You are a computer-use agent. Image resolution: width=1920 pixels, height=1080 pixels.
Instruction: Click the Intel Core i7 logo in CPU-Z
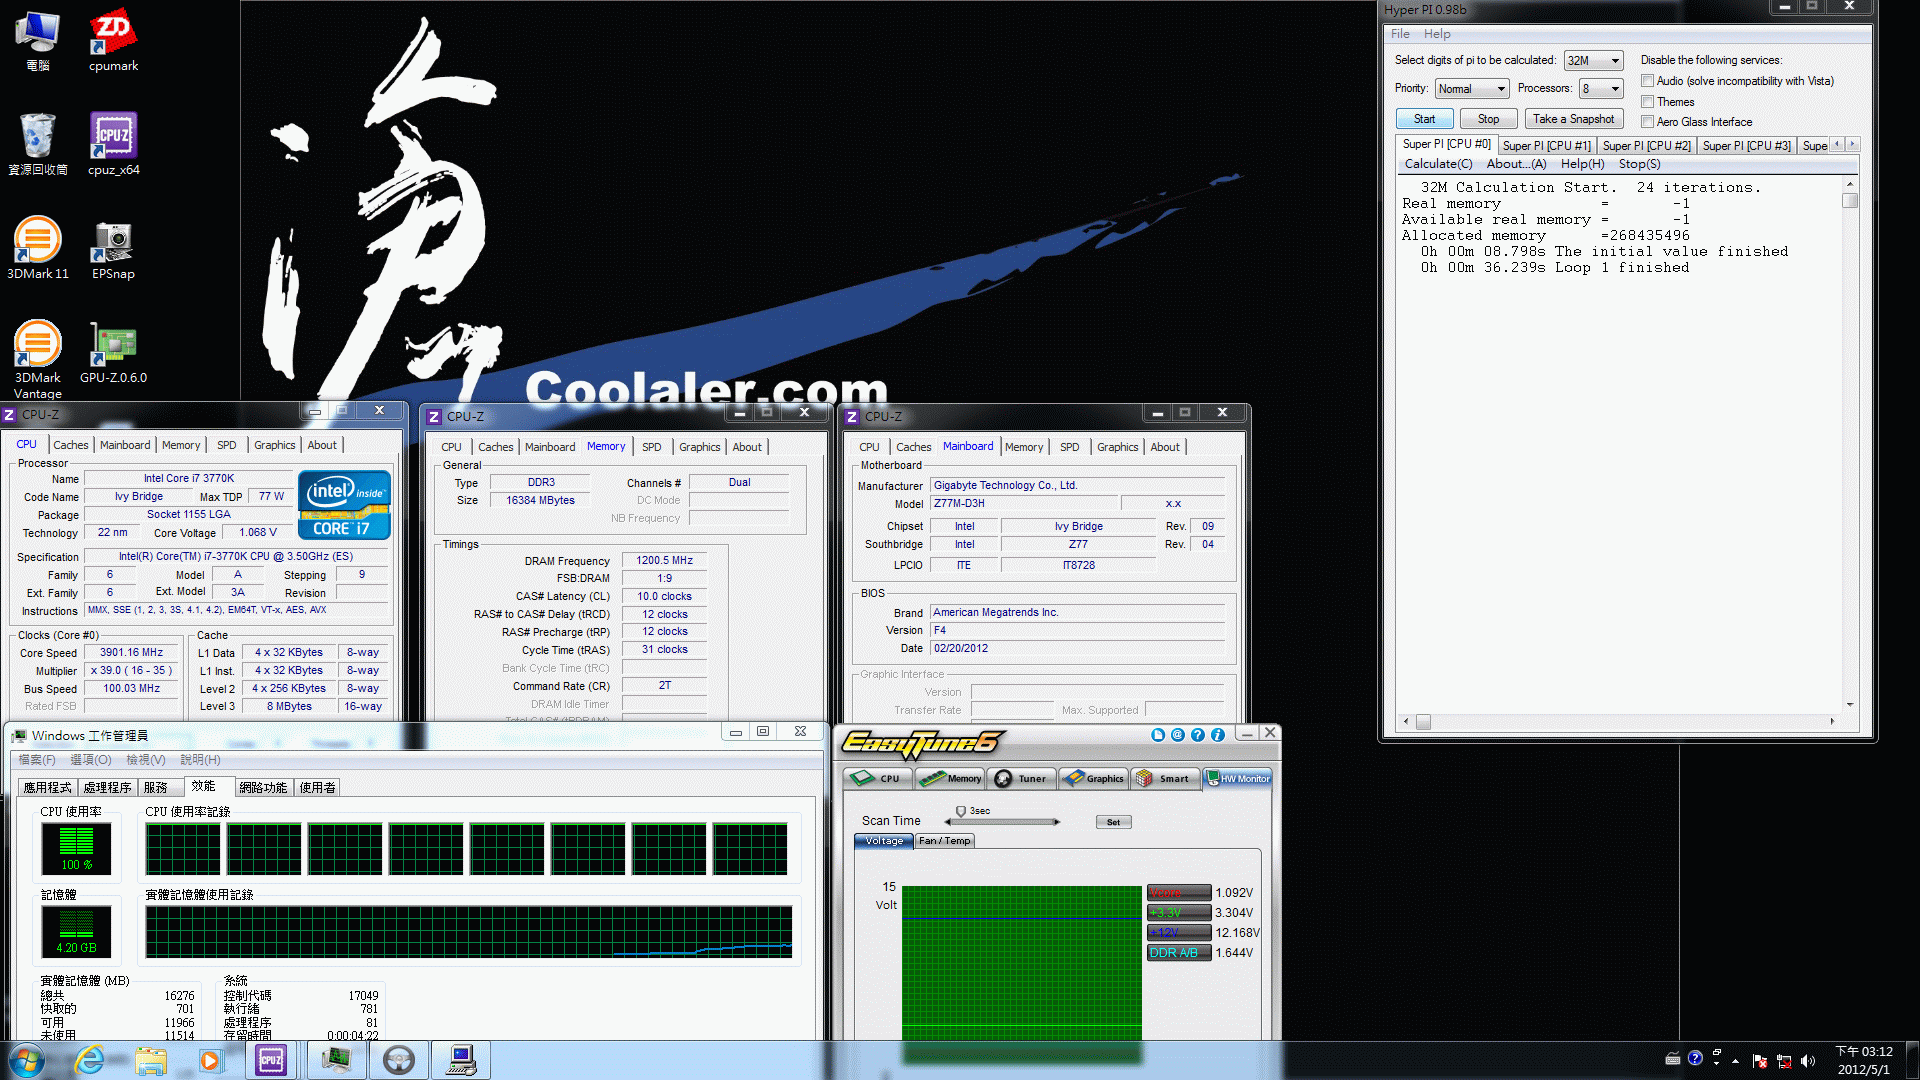click(x=344, y=505)
